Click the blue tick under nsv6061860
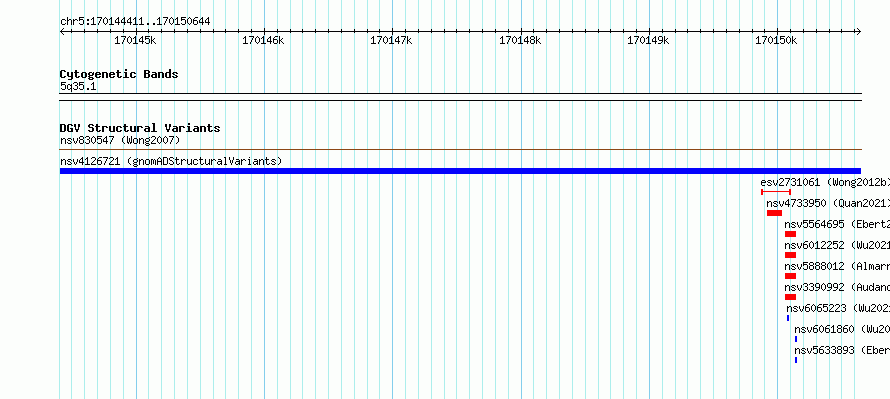 [x=796, y=339]
